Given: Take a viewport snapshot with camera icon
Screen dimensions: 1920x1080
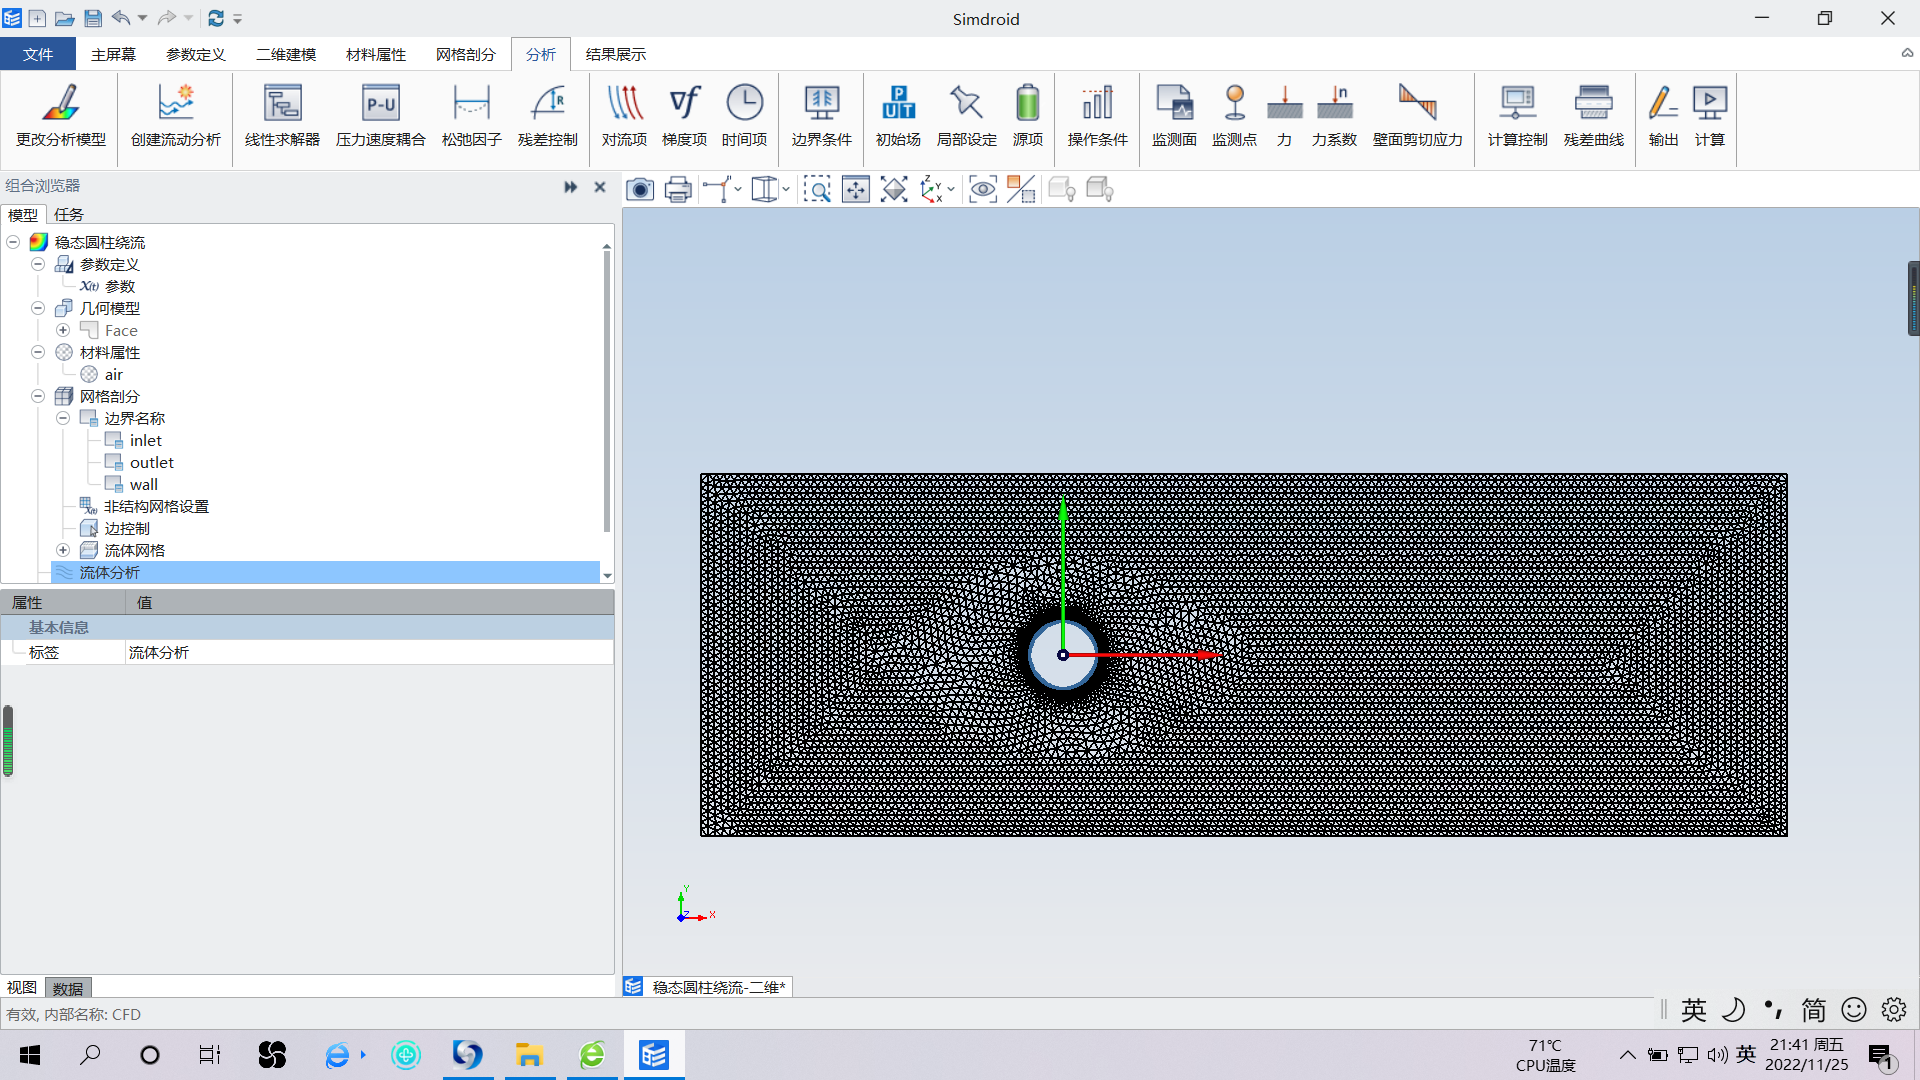Looking at the screenshot, I should point(640,189).
